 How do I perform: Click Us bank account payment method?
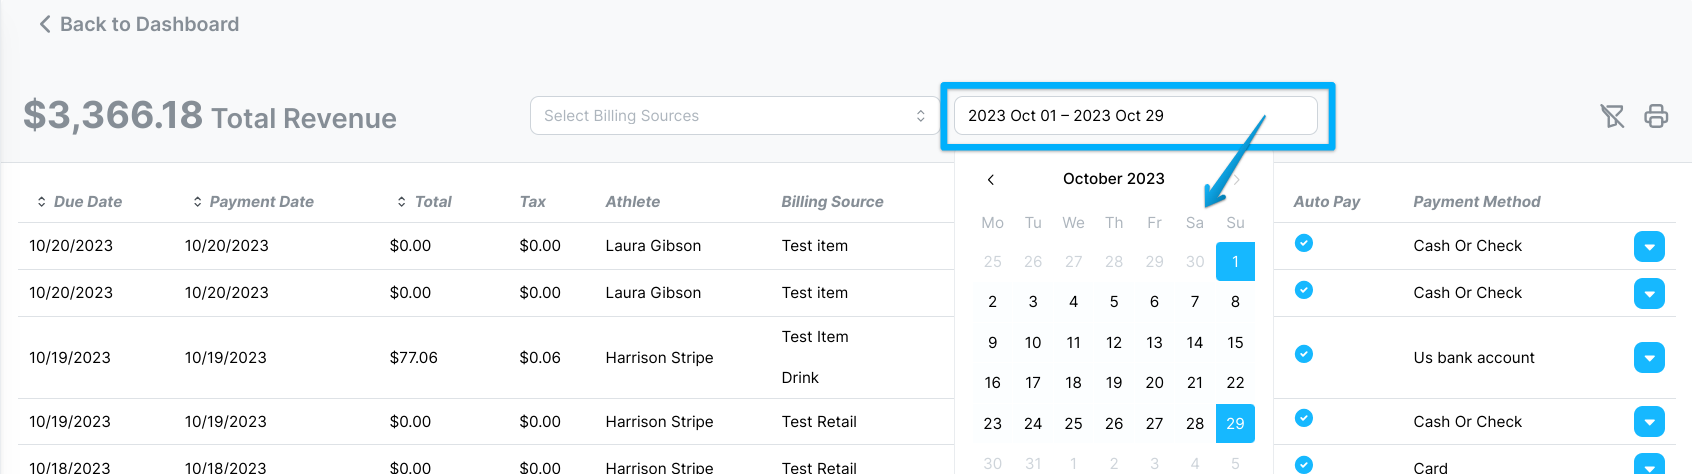[x=1474, y=358]
